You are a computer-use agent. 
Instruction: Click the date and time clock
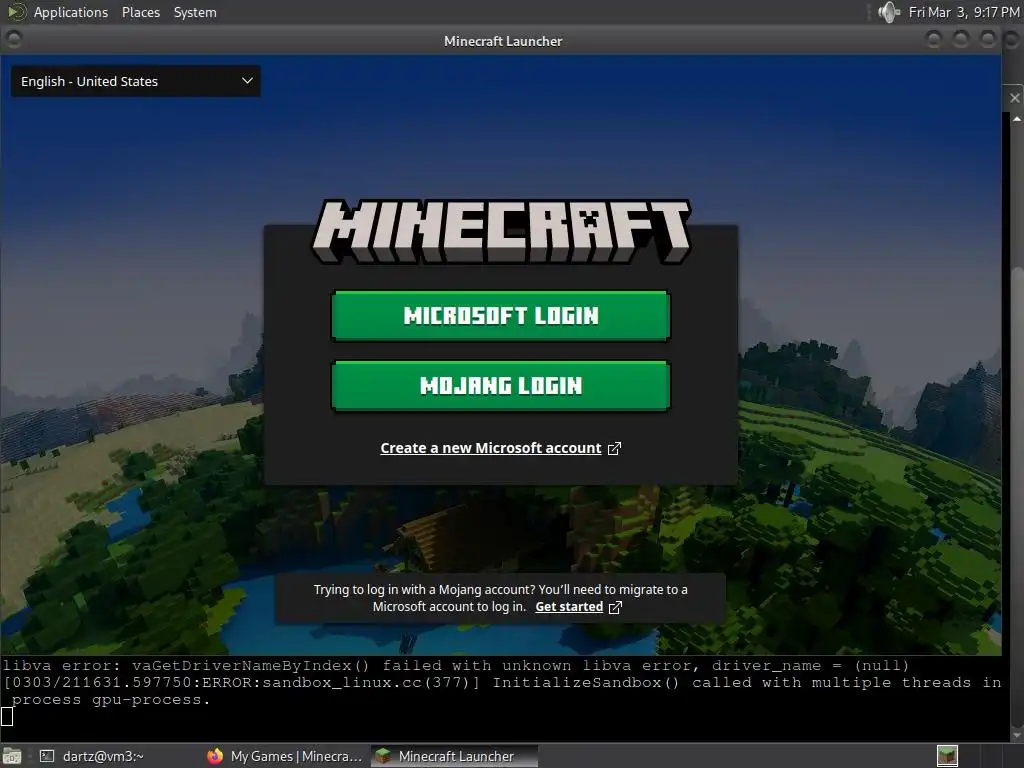pyautogui.click(x=964, y=12)
